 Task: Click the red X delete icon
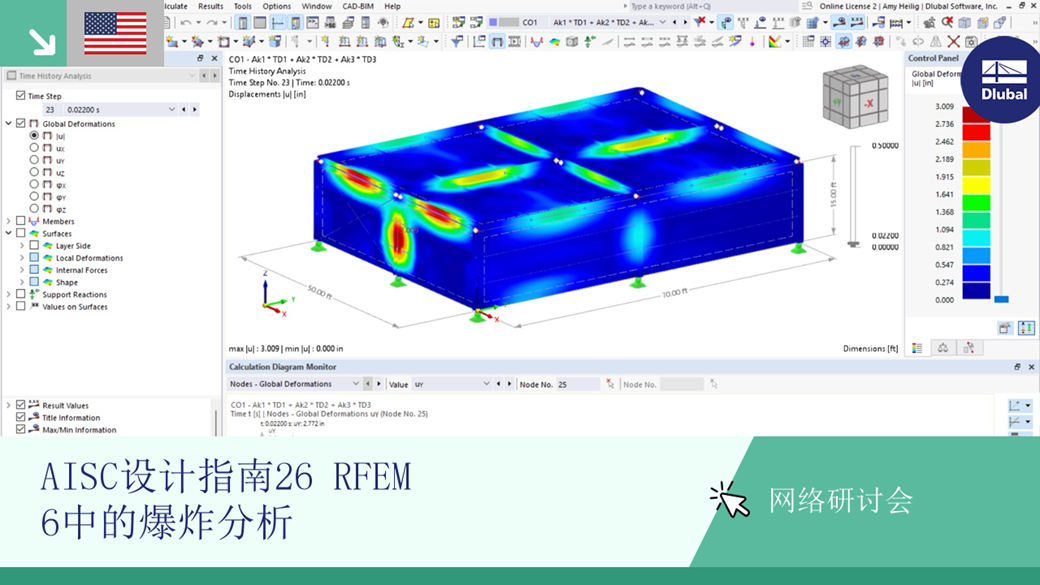click(953, 42)
